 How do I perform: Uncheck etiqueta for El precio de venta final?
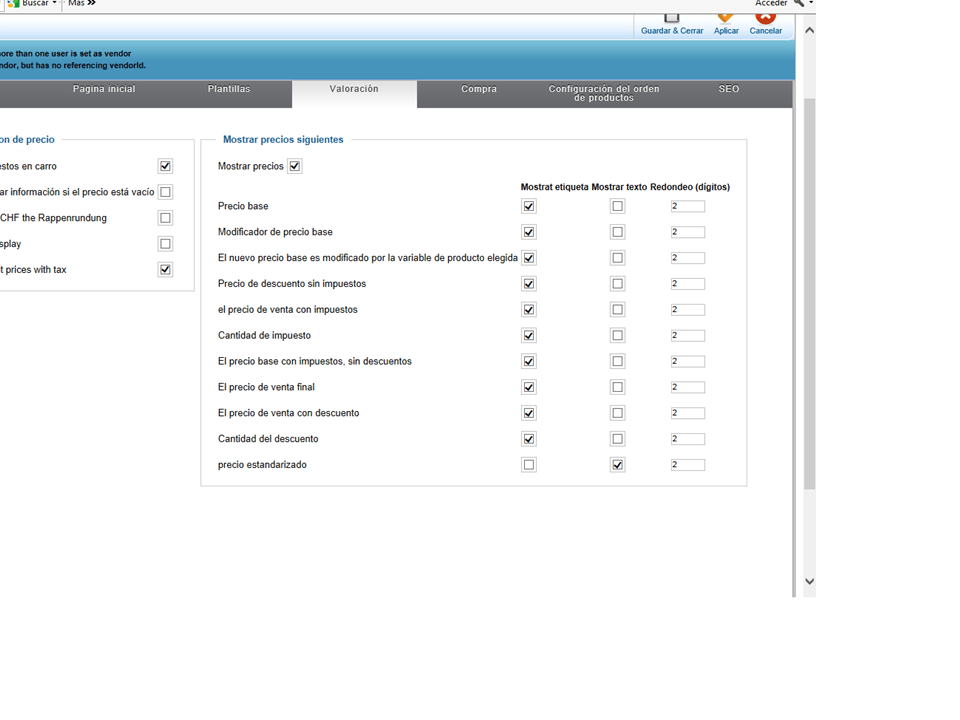529,387
